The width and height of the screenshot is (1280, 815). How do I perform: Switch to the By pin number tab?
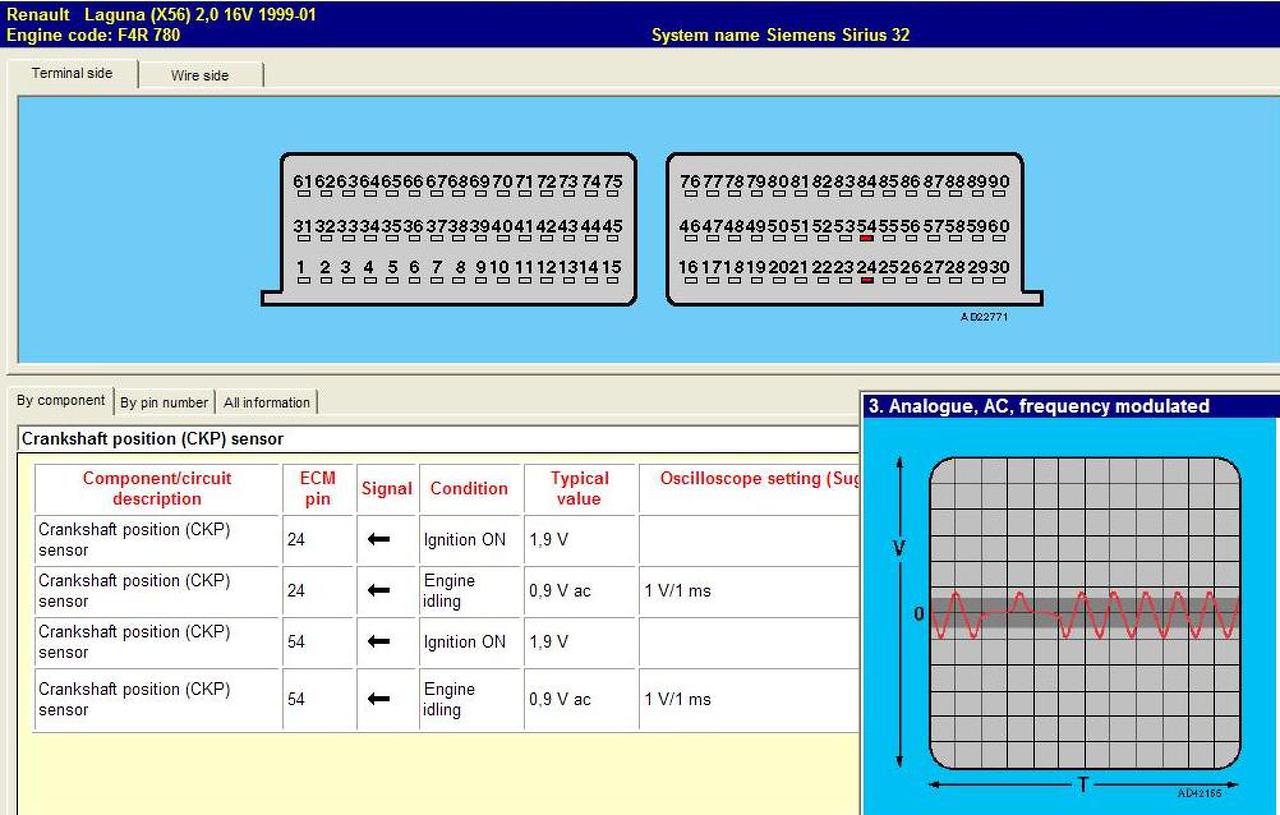pyautogui.click(x=164, y=402)
